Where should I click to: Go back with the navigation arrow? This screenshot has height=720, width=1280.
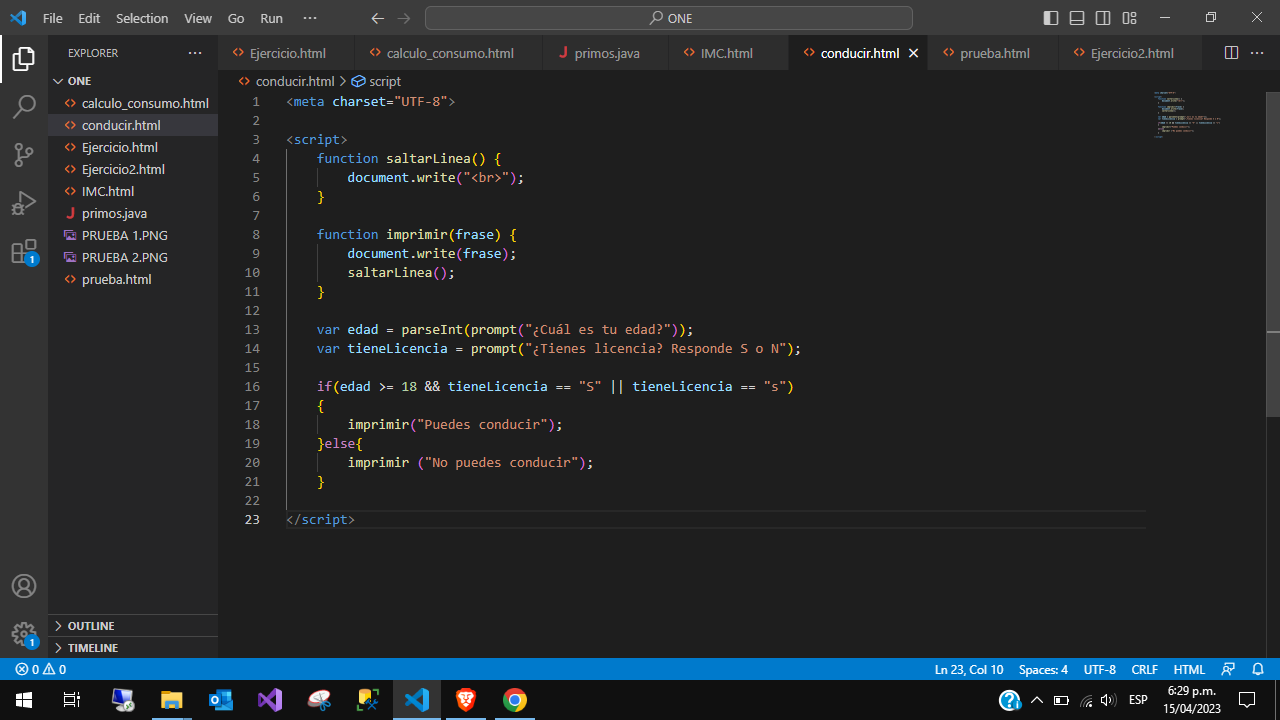pyautogui.click(x=377, y=18)
